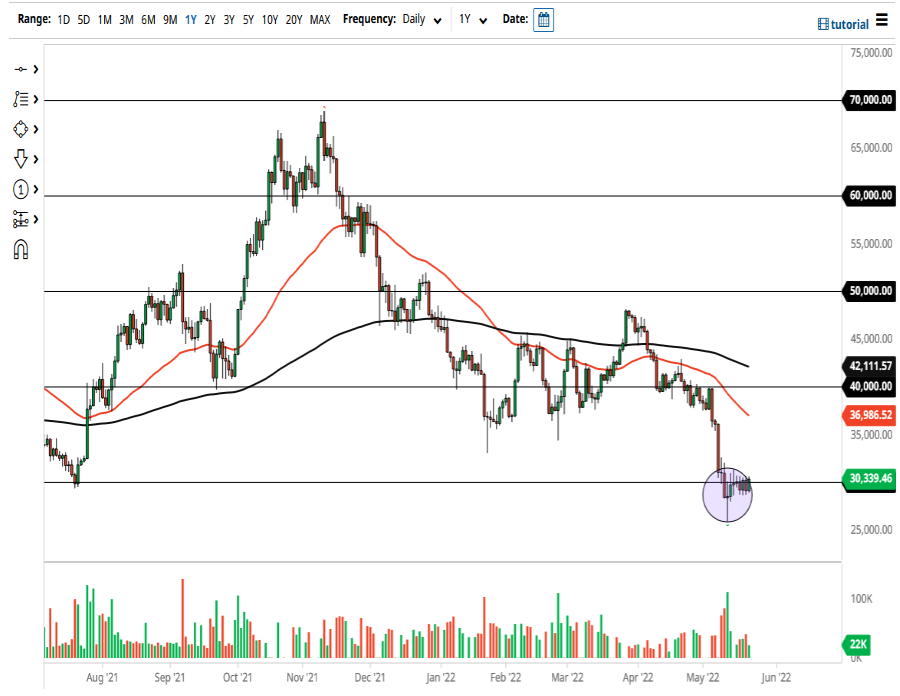The height and width of the screenshot is (696, 900).
Task: Expand the Daily frequency dropdown
Action: pos(422,20)
